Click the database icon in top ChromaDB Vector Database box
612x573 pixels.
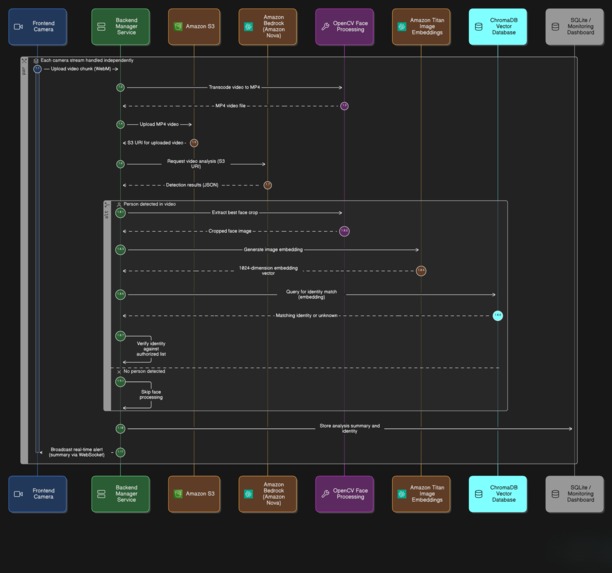[479, 27]
